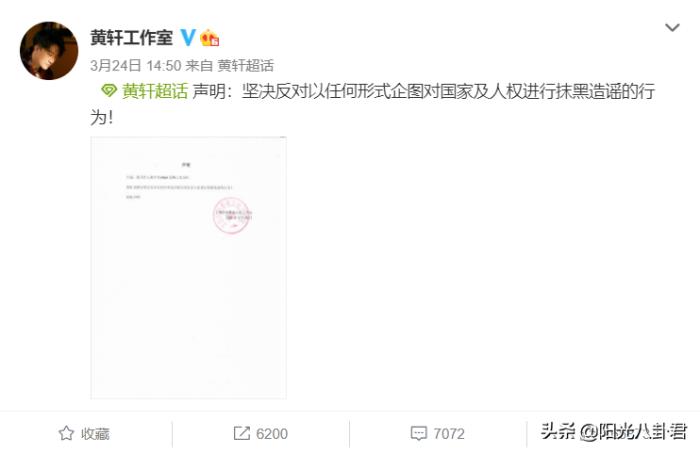Click the star favorite icon
This screenshot has width=700, height=453.
(x=66, y=433)
